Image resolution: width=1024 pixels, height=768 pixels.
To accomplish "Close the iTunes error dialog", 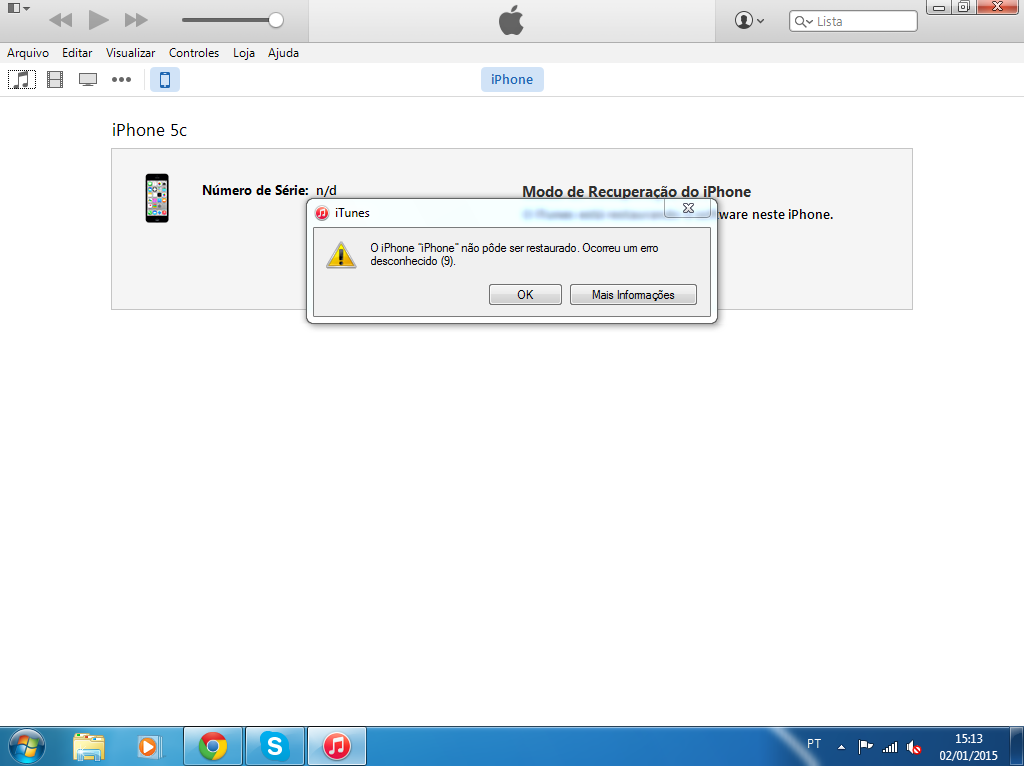I will tap(688, 208).
